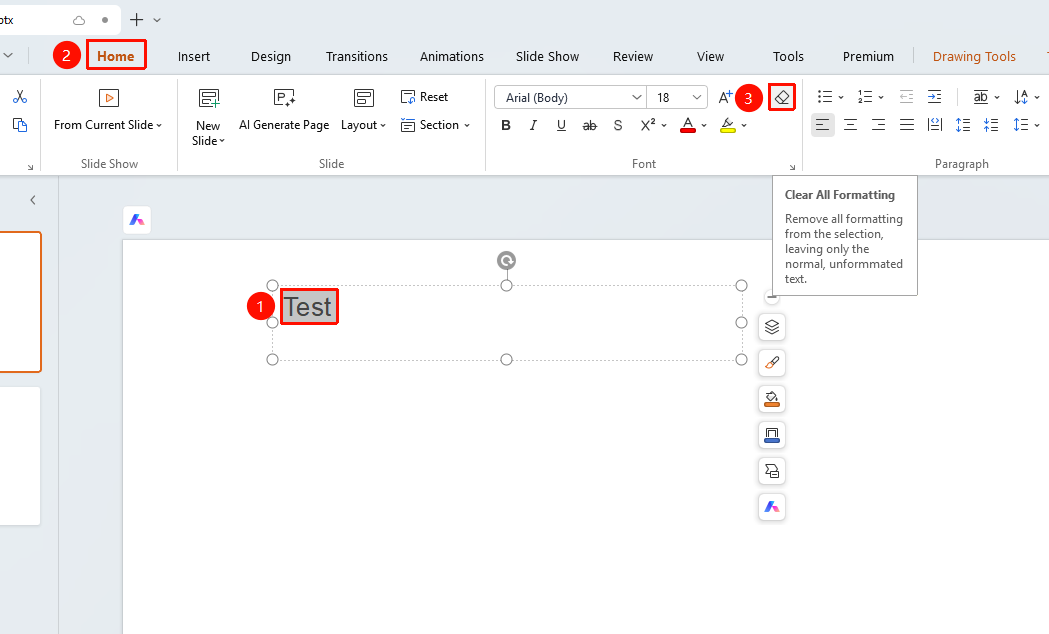Apply numbered list using the numbering icon
Screen dimensions: 1049x634
point(865,97)
